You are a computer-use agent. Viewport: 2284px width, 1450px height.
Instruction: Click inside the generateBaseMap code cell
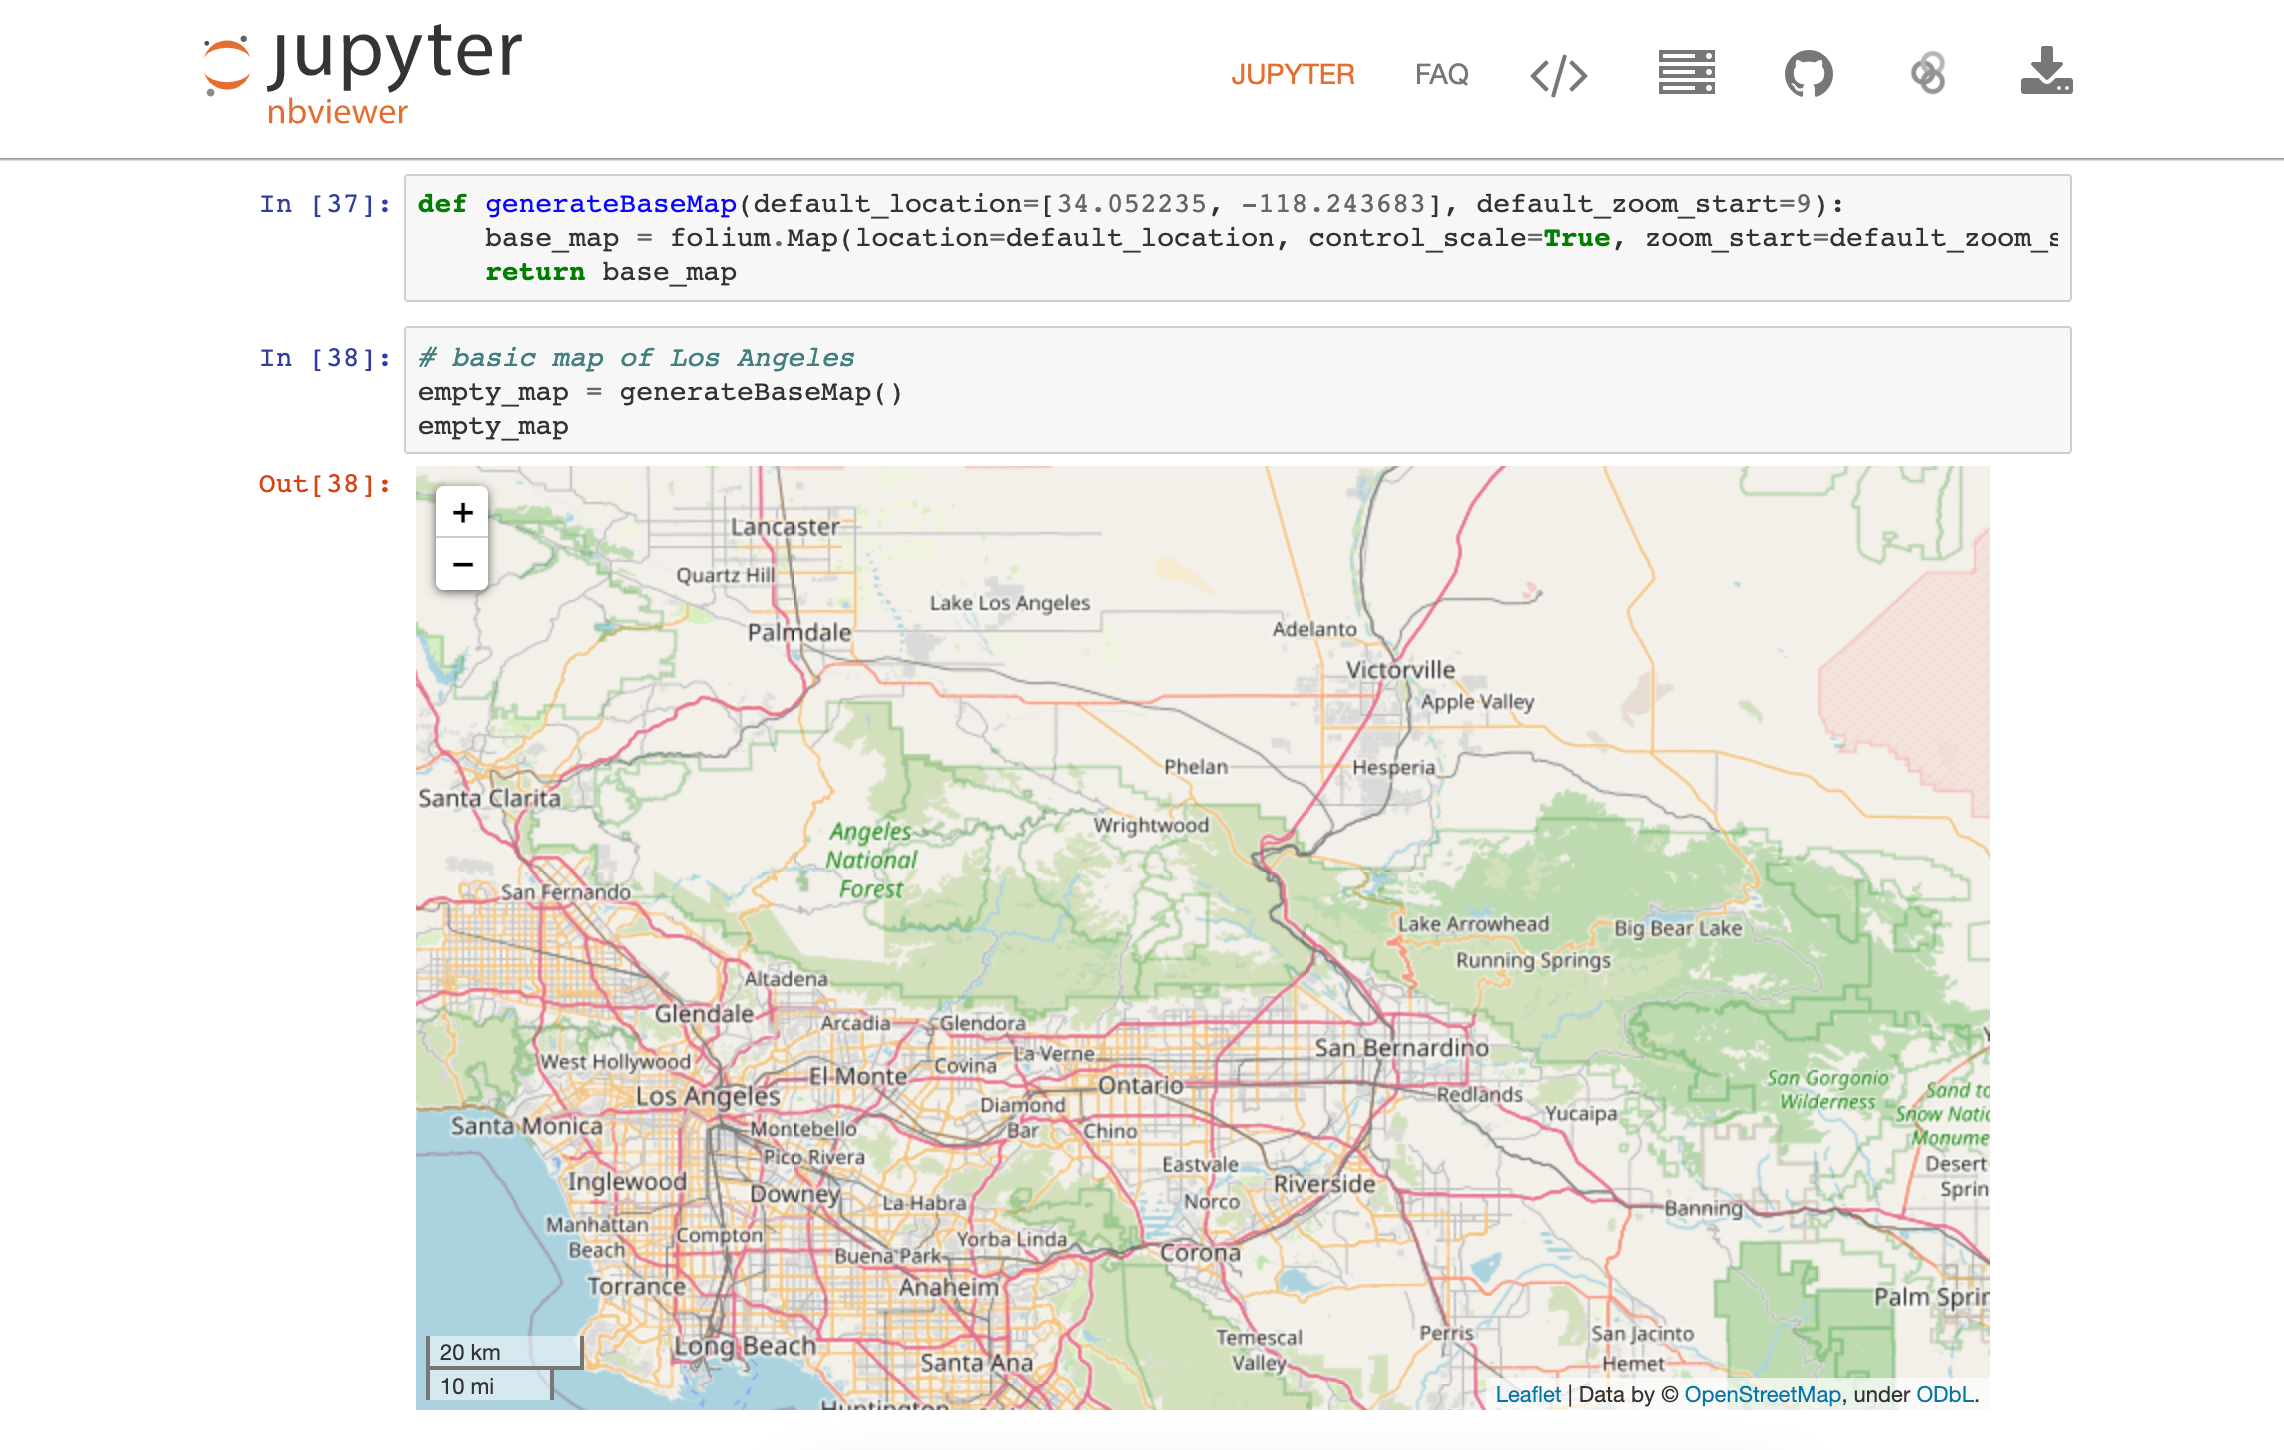1236,238
